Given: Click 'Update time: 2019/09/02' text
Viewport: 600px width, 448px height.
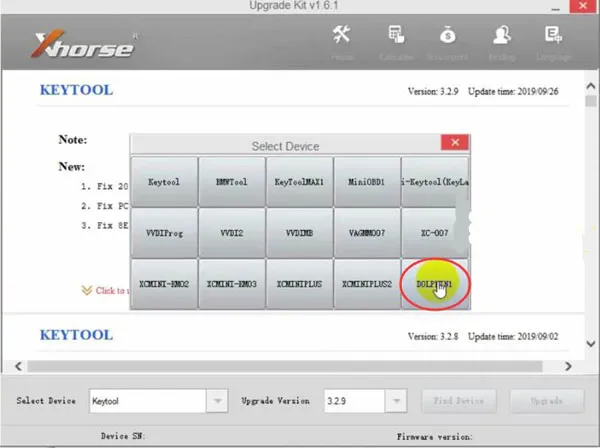Looking at the screenshot, I should [x=513, y=337].
